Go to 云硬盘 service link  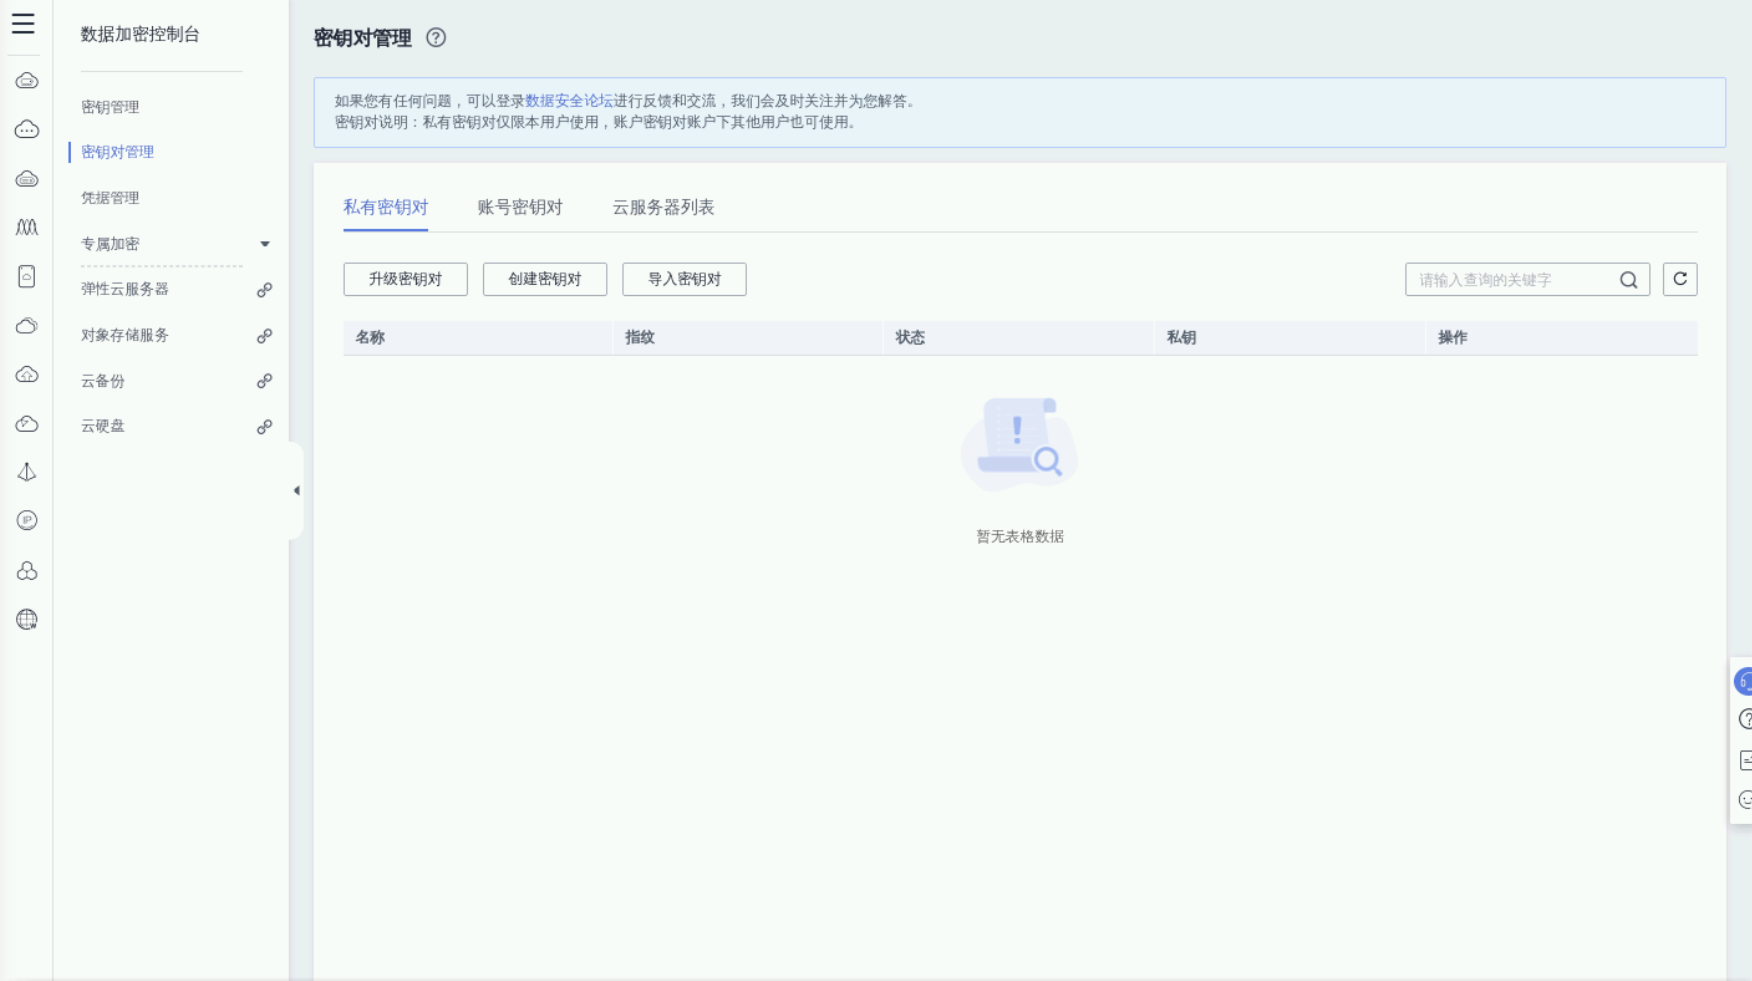pyautogui.click(x=103, y=426)
